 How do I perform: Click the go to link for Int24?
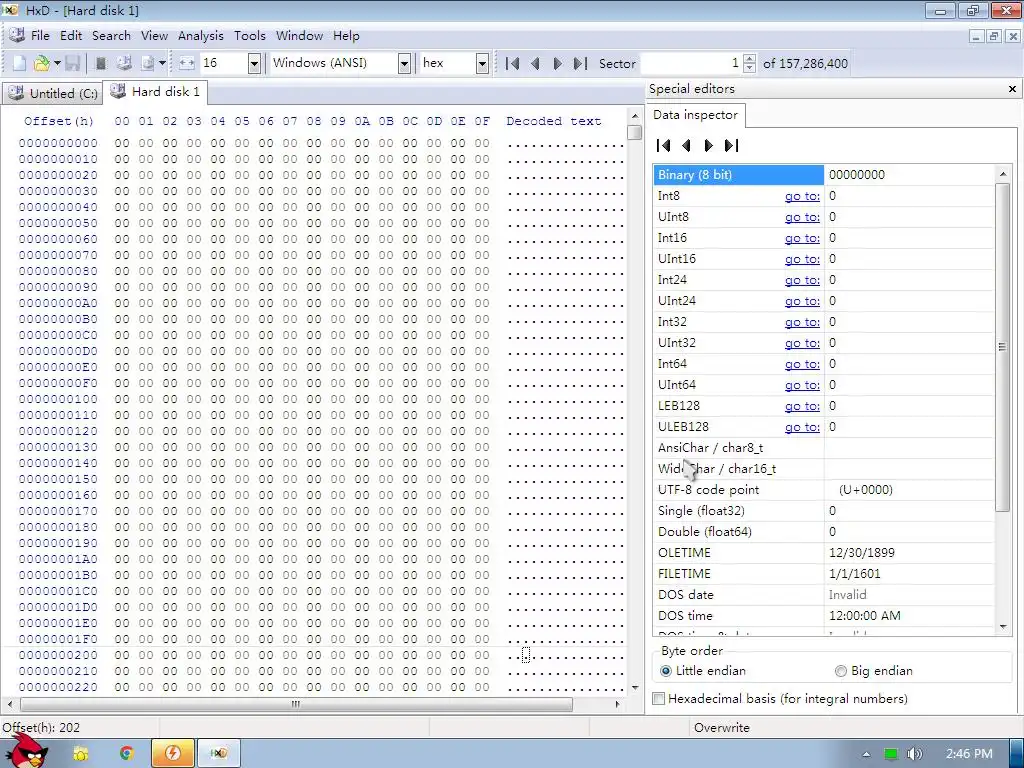click(802, 280)
